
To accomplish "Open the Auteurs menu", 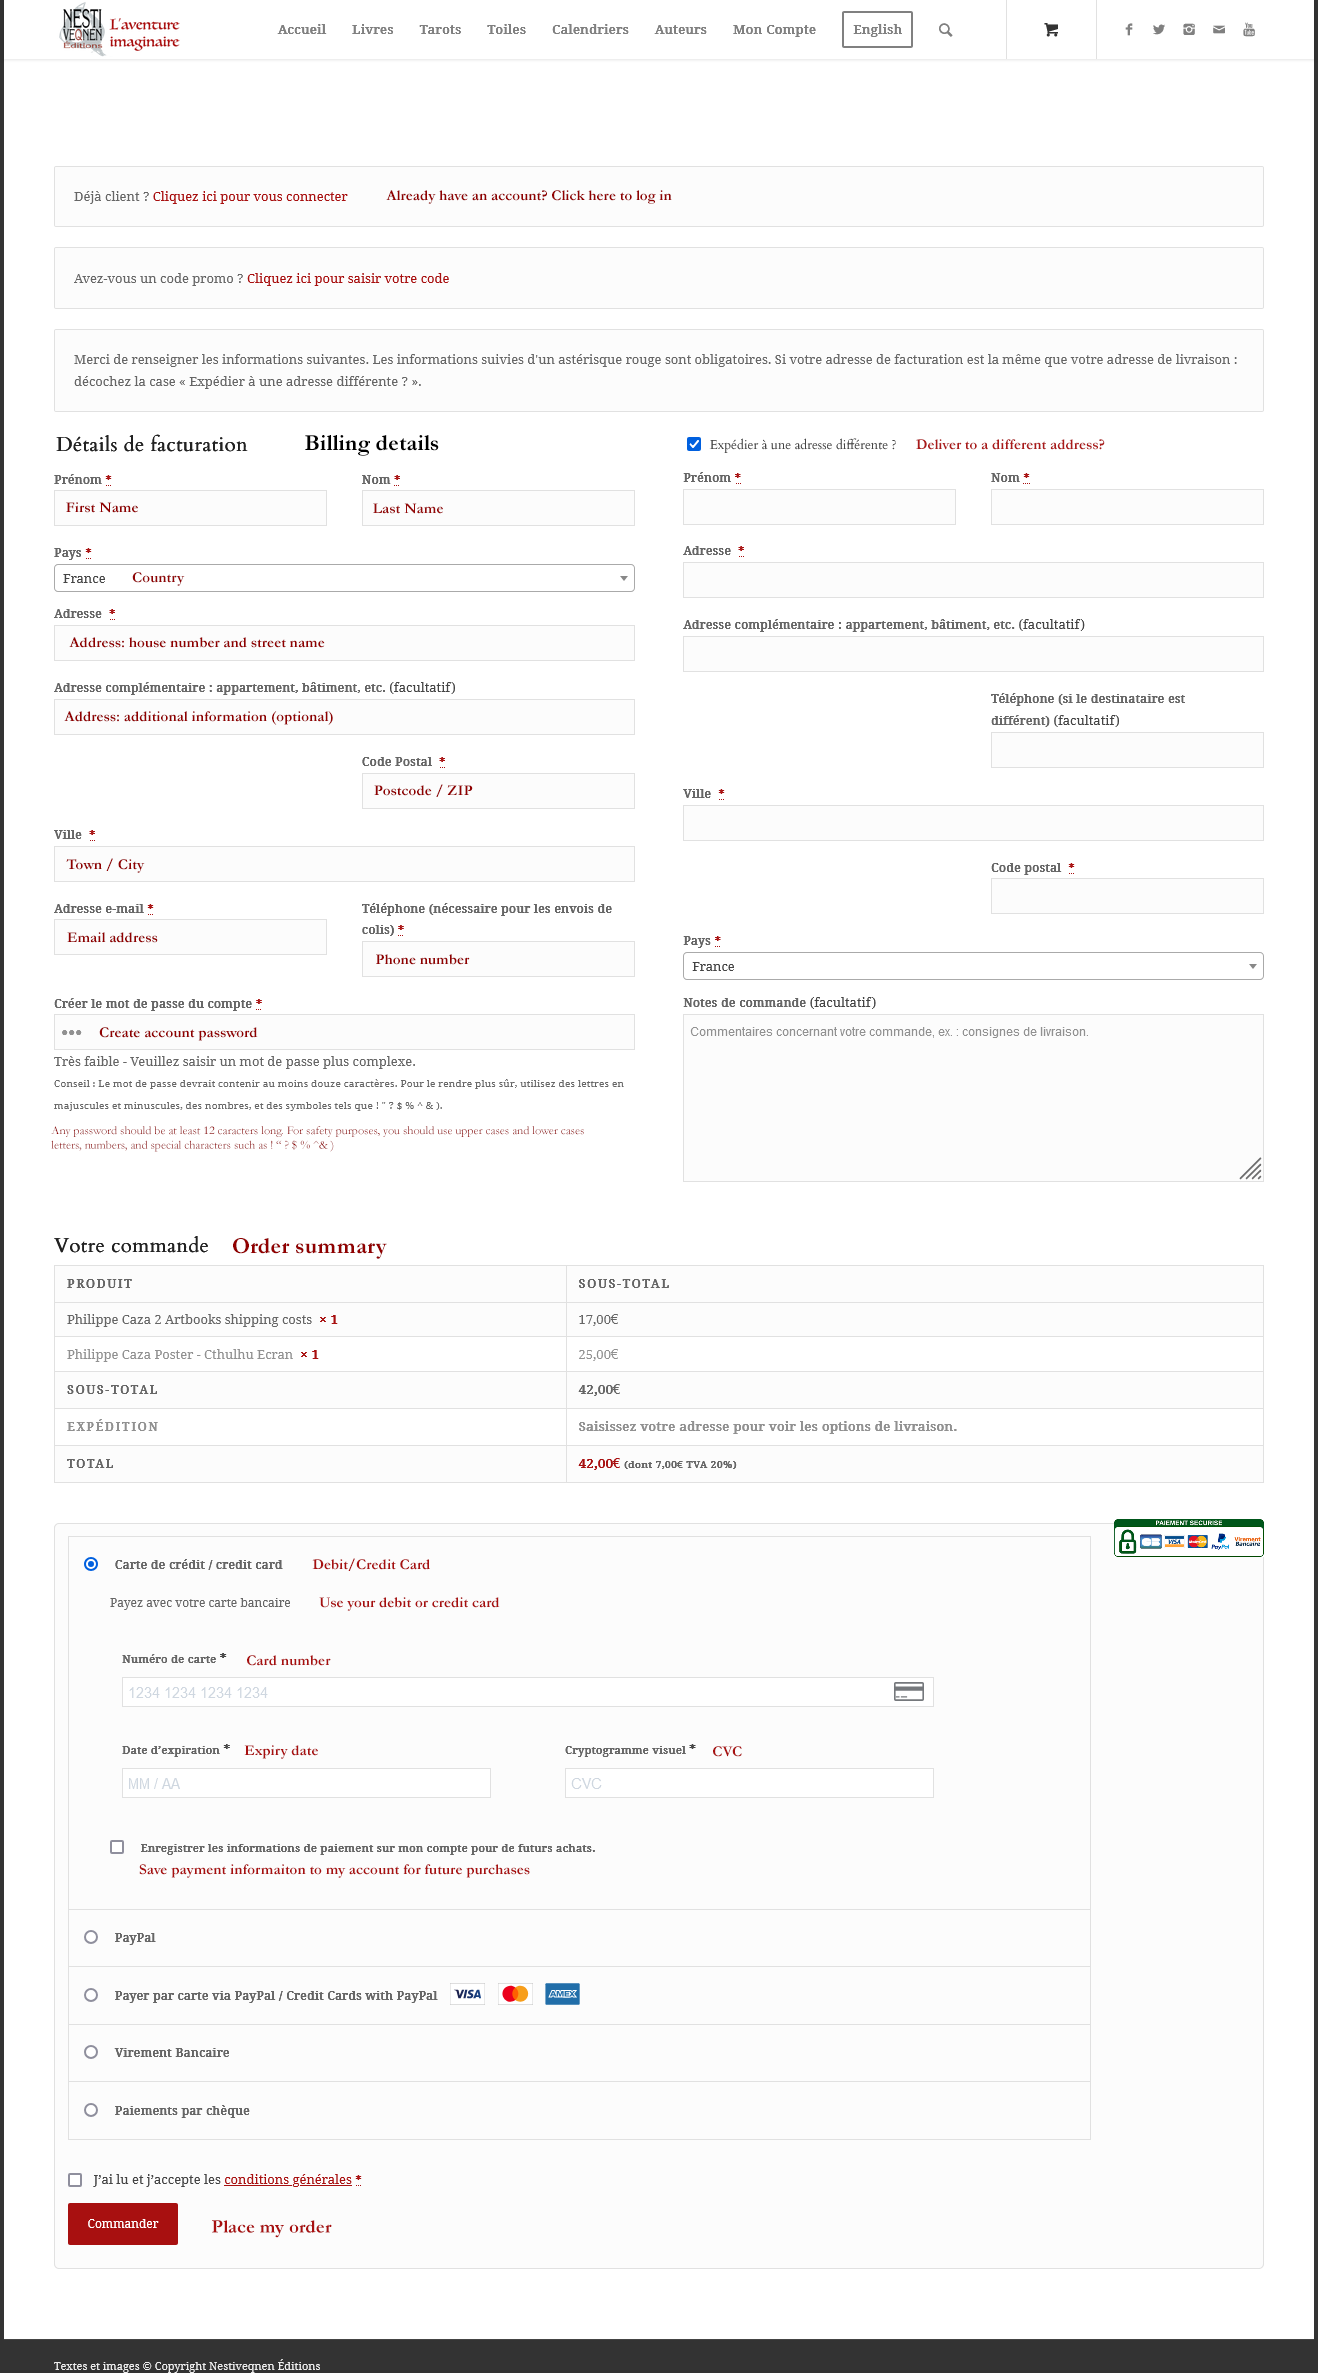I will pos(681,30).
